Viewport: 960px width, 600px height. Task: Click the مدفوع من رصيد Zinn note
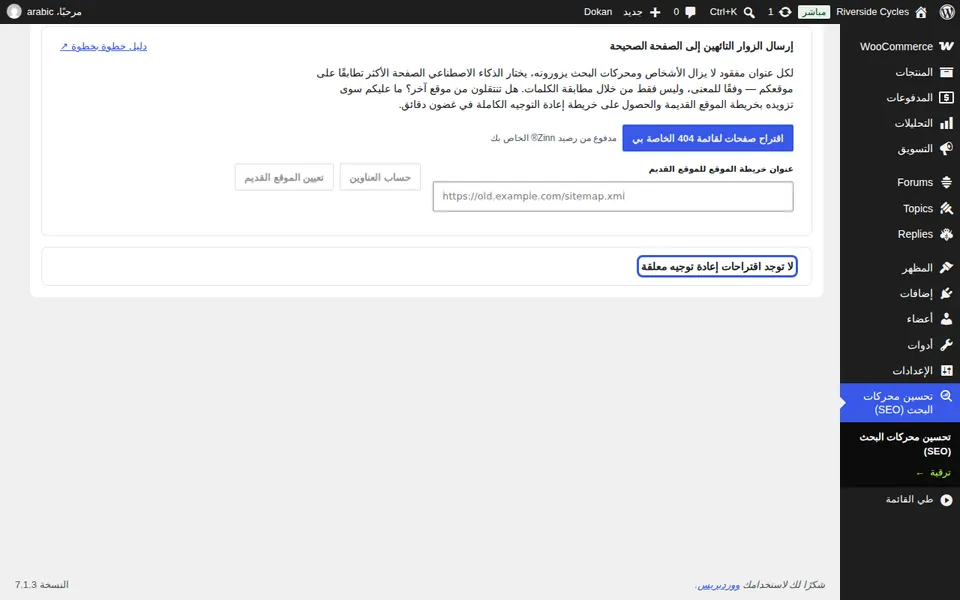(553, 138)
